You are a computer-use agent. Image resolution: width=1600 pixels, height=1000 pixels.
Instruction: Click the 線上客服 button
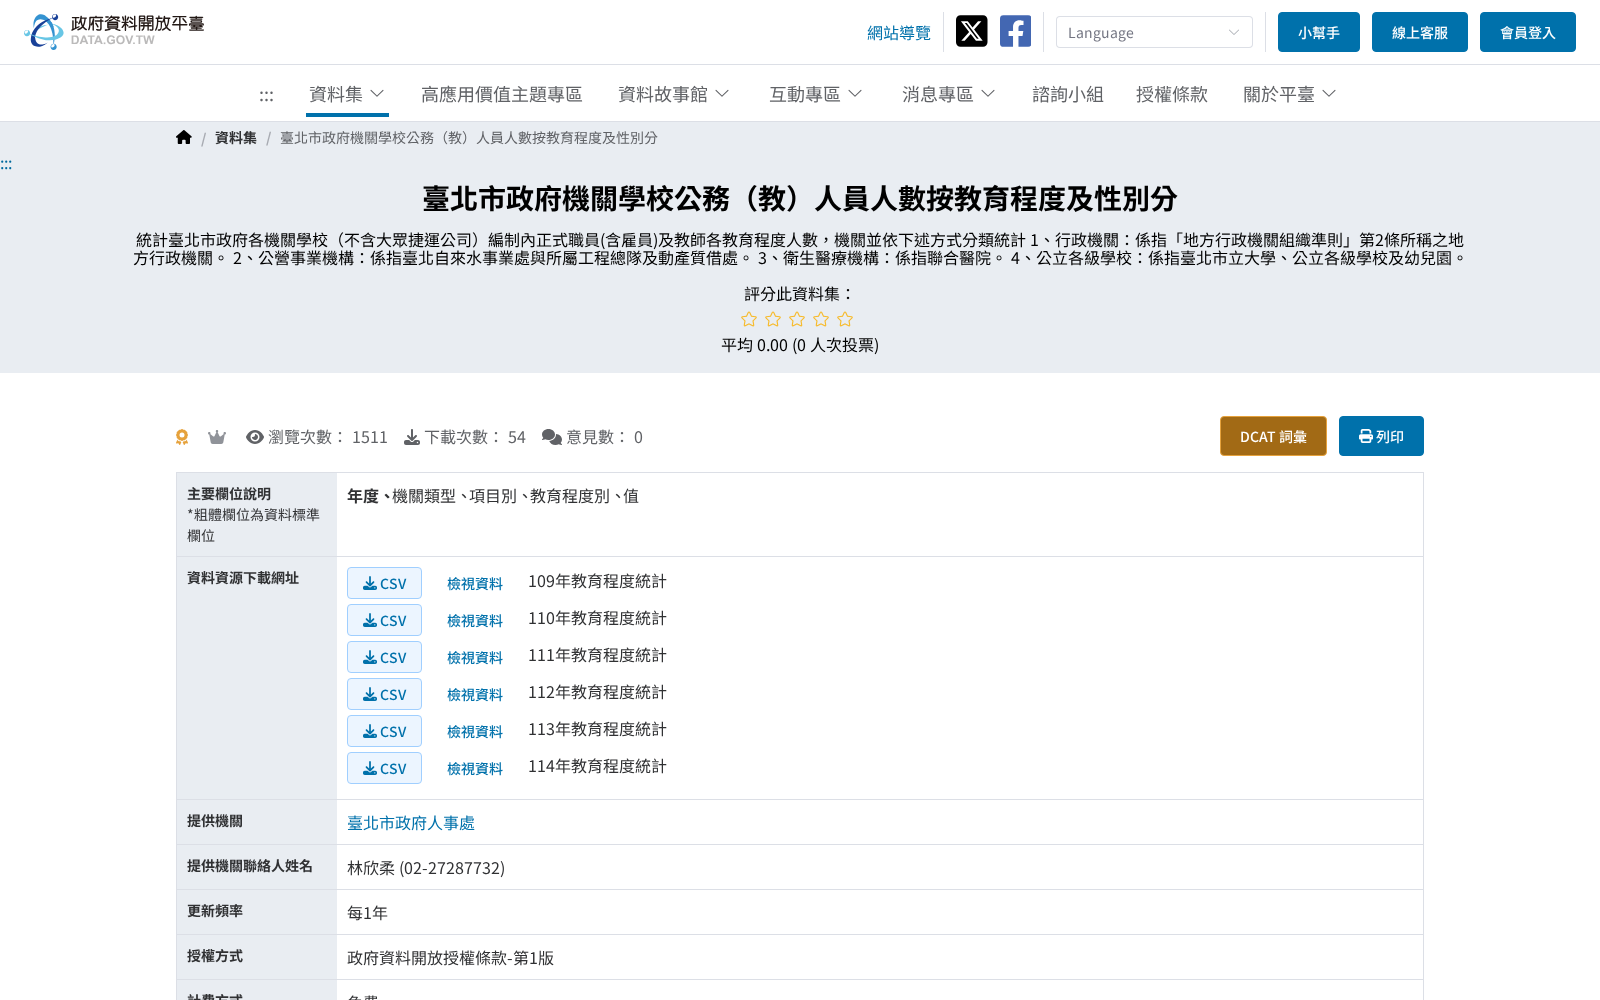click(1420, 32)
